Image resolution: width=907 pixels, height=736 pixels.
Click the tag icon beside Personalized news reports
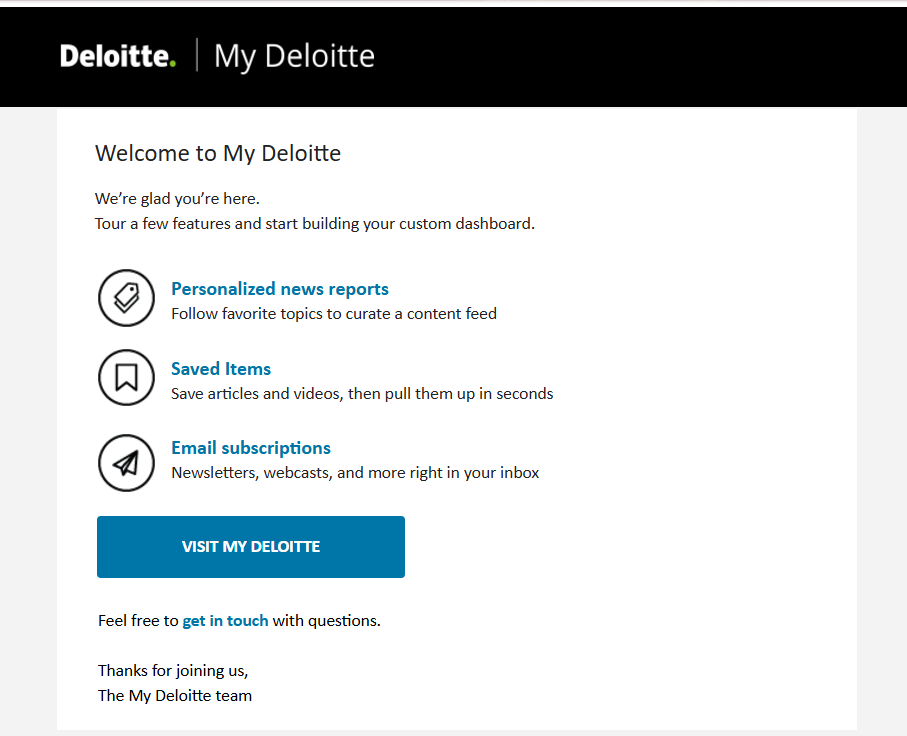coord(127,298)
